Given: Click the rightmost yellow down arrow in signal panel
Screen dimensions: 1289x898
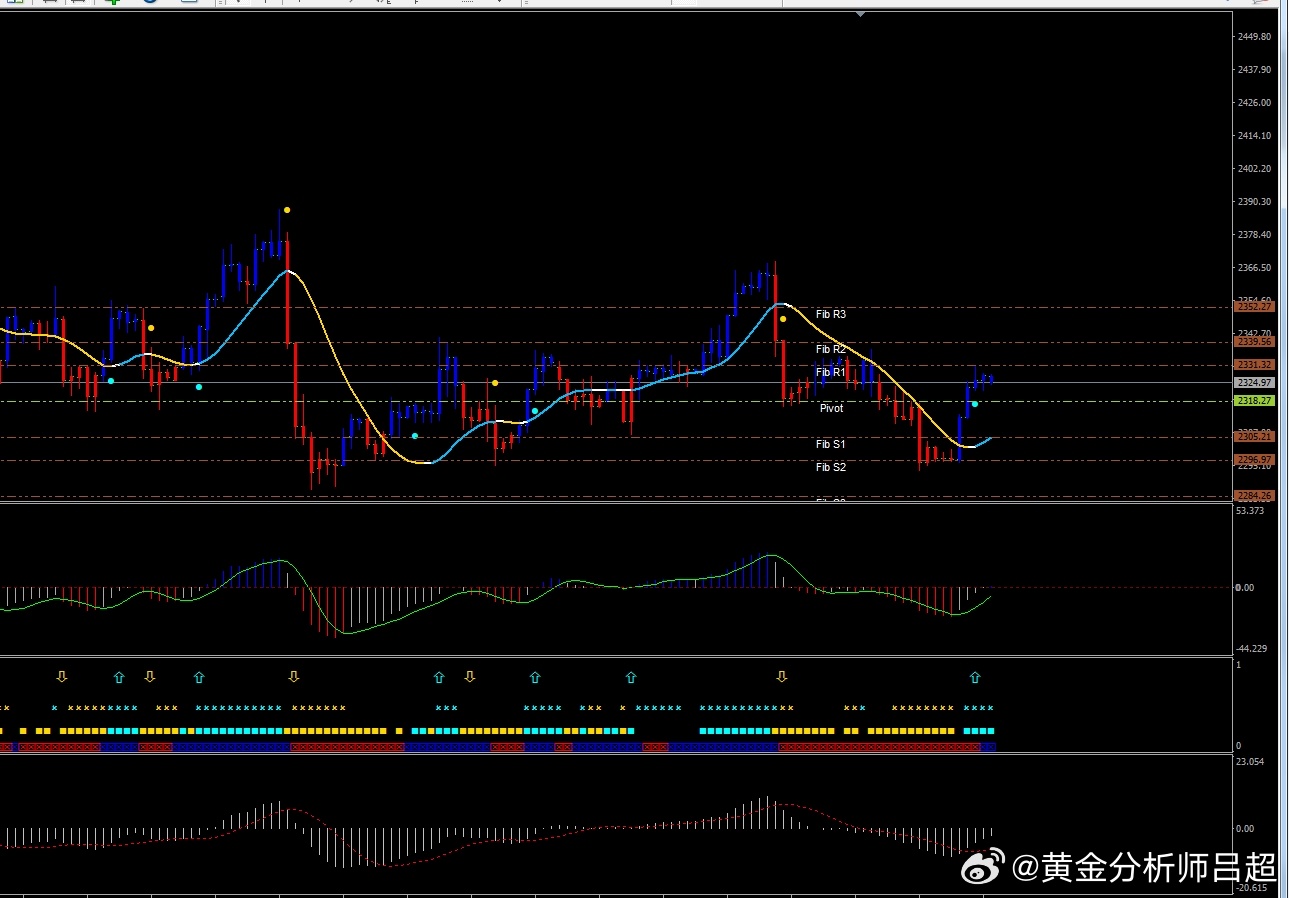Looking at the screenshot, I should 782,677.
